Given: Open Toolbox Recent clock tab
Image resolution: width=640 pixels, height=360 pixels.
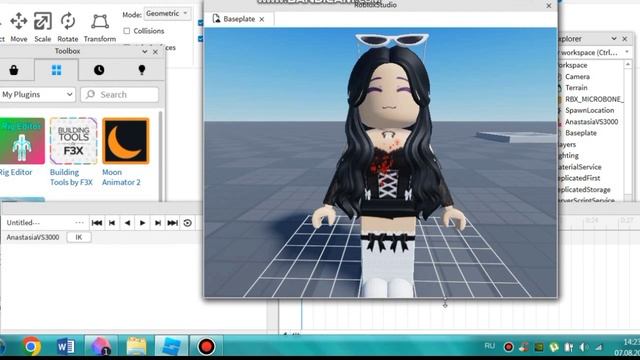Looking at the screenshot, I should pyautogui.click(x=99, y=70).
